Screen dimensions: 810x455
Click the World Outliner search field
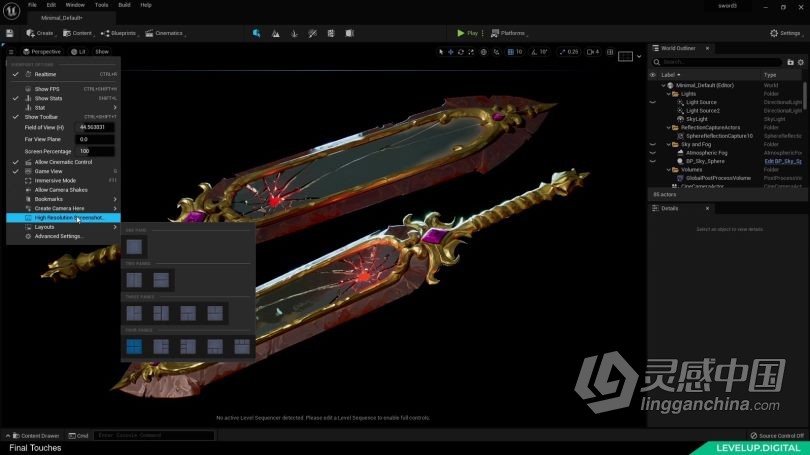point(717,62)
